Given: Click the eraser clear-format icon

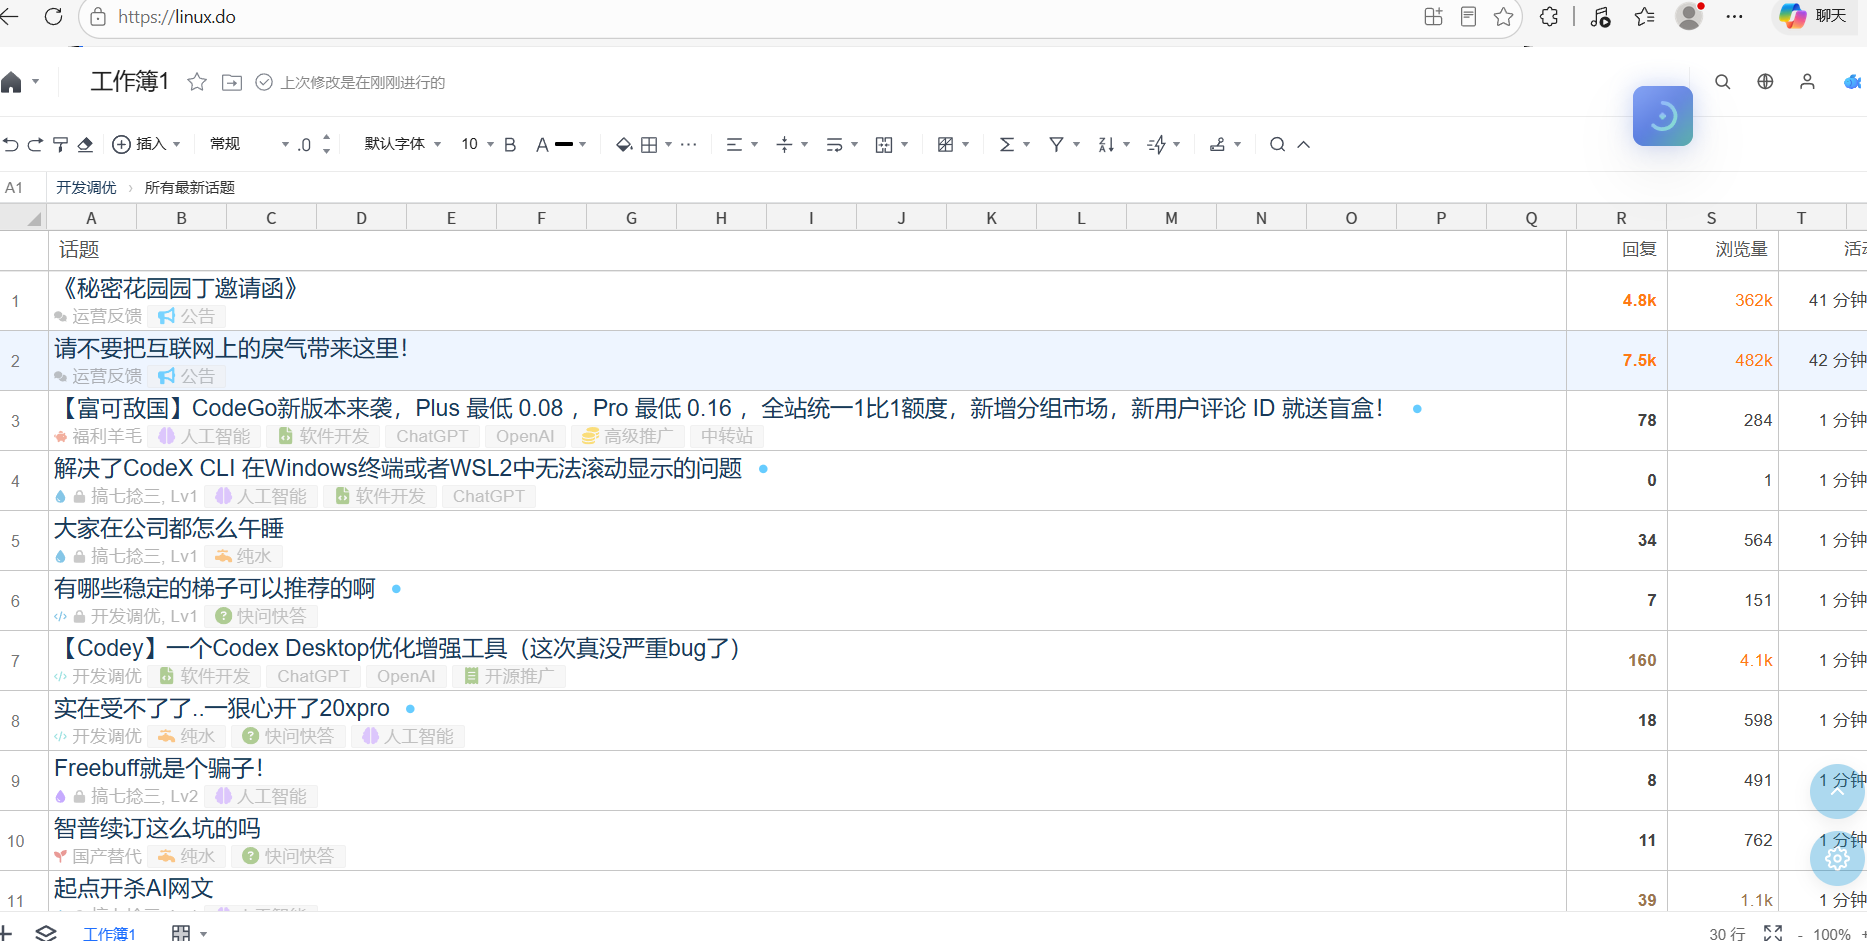Looking at the screenshot, I should (85, 145).
